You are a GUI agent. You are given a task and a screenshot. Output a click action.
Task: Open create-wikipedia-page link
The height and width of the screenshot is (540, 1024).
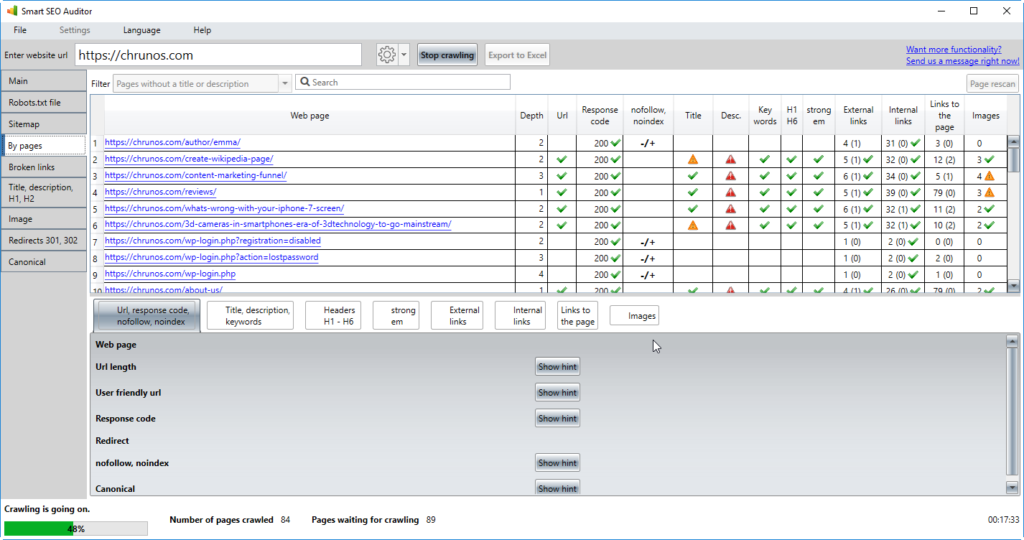pyautogui.click(x=189, y=159)
